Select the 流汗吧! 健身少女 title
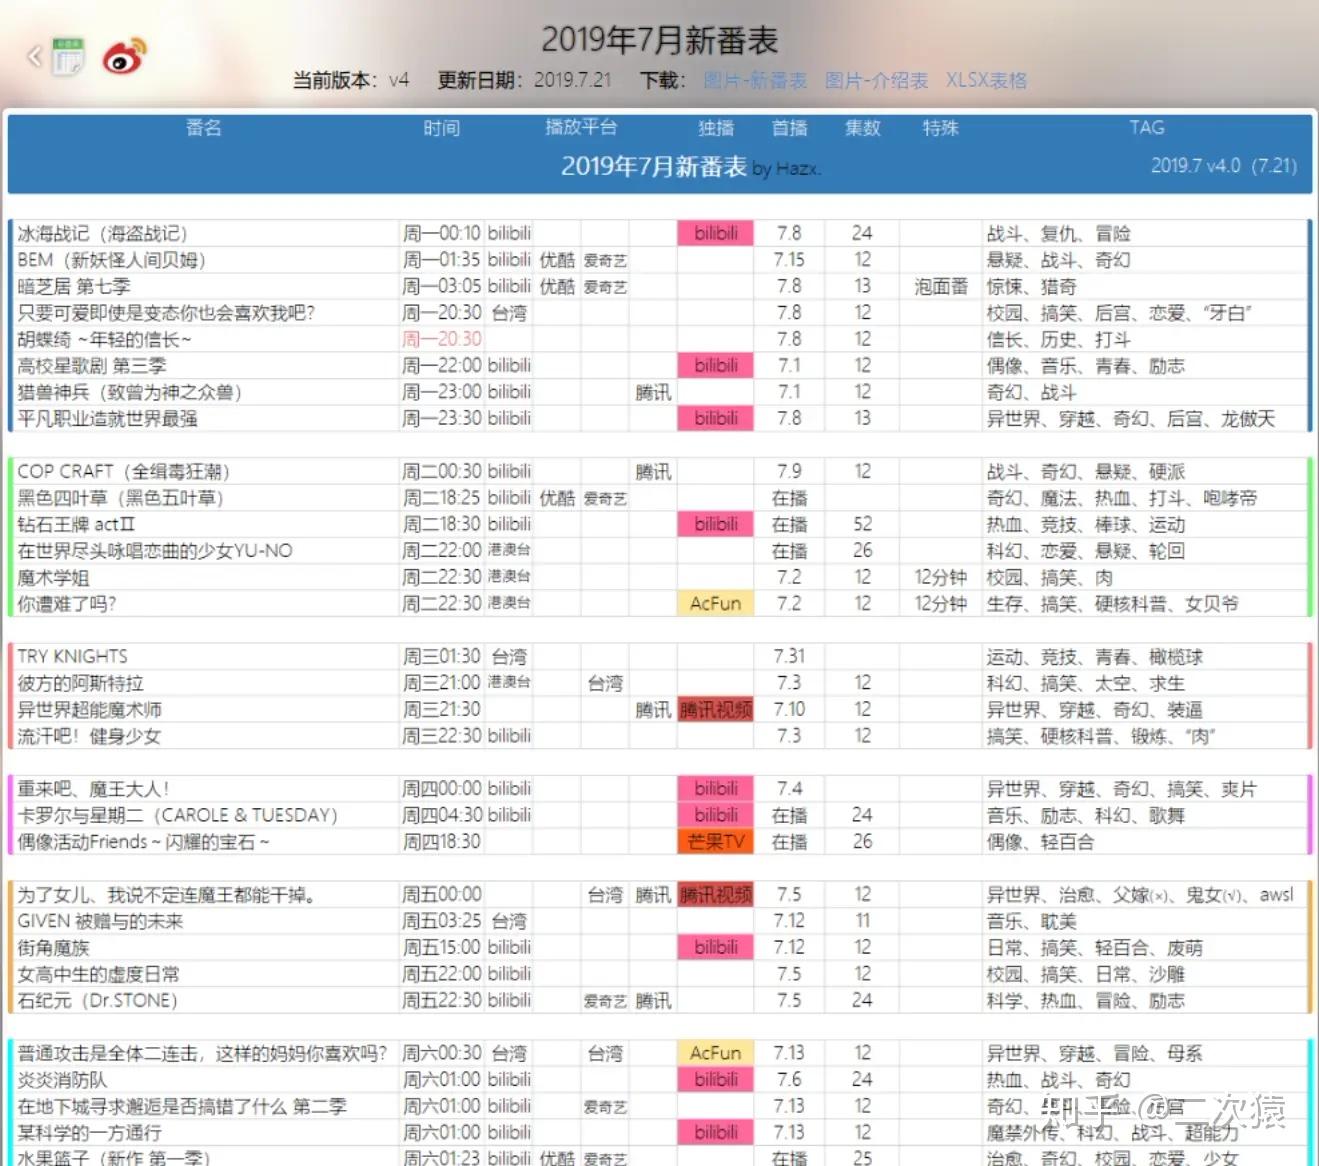1319x1166 pixels. (x=89, y=736)
